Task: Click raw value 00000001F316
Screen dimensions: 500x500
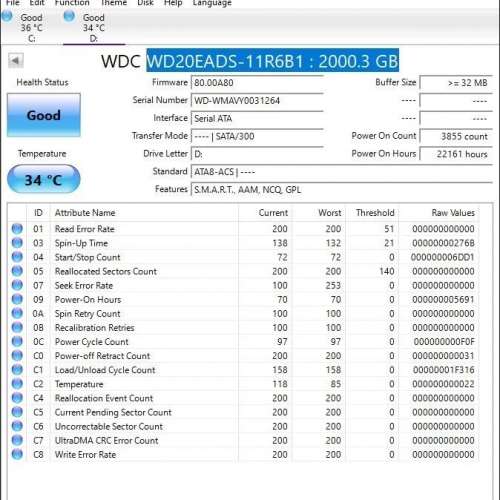Action: (443, 370)
